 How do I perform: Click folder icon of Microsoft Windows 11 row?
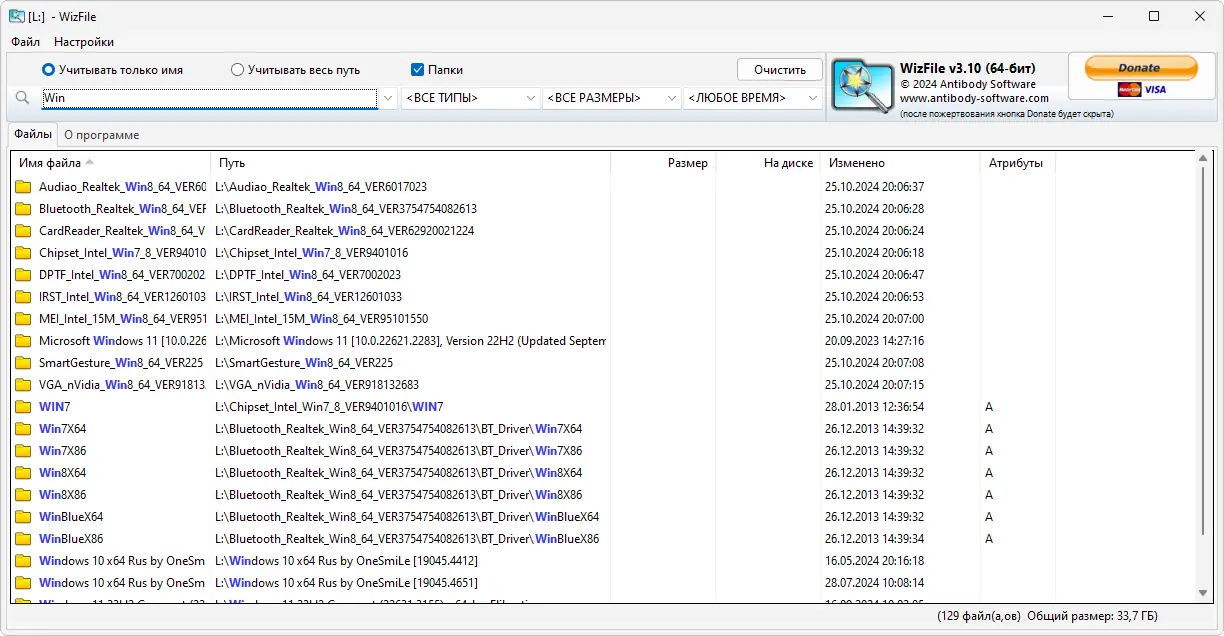click(x=23, y=341)
